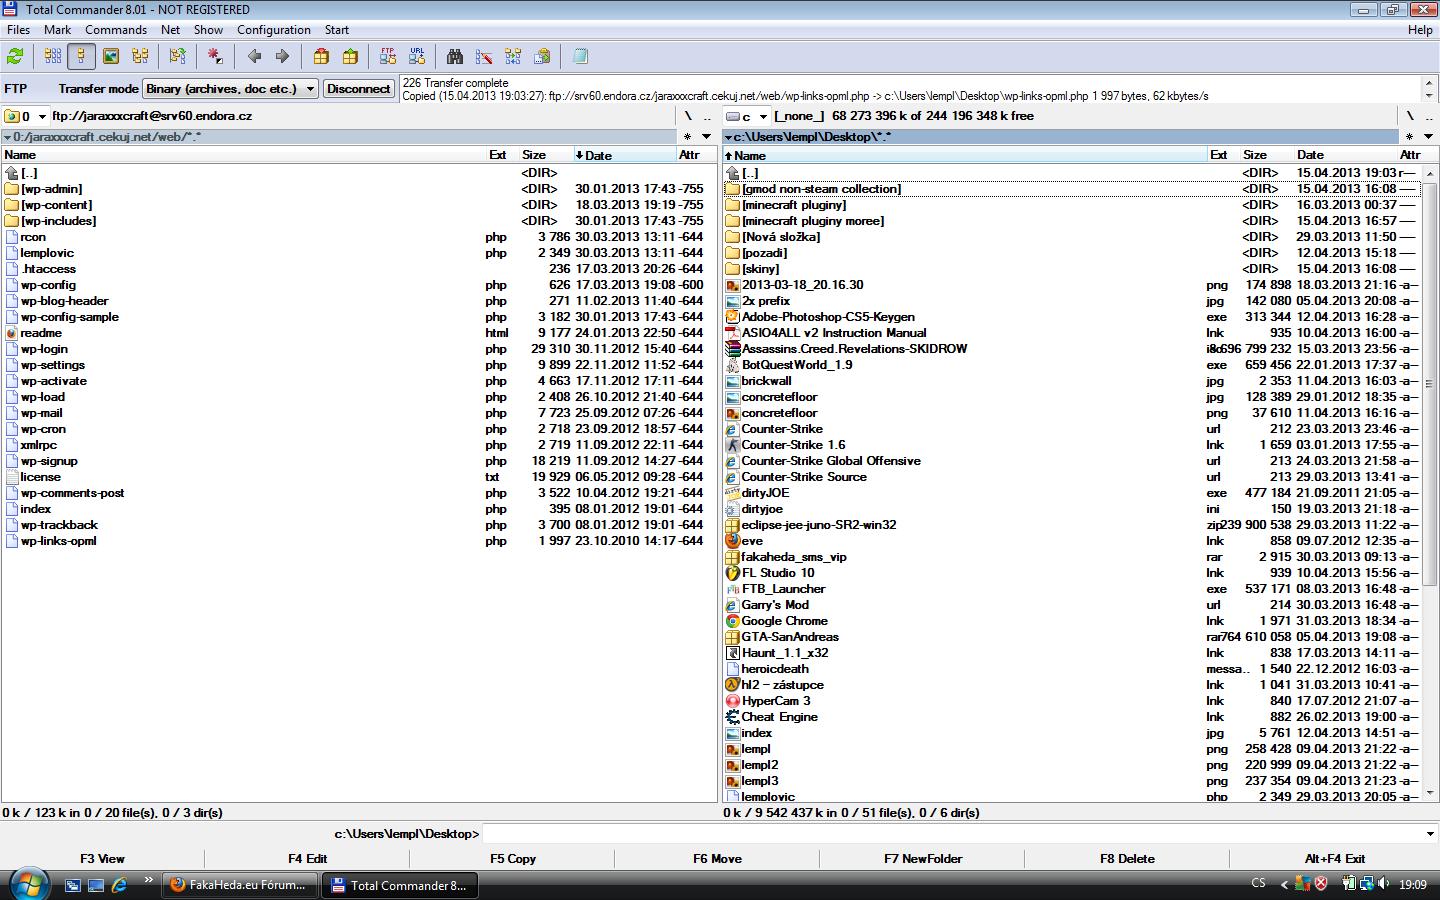This screenshot has width=1440, height=900.
Task: Open right panel drive dropdown showing c
Action: 746,116
